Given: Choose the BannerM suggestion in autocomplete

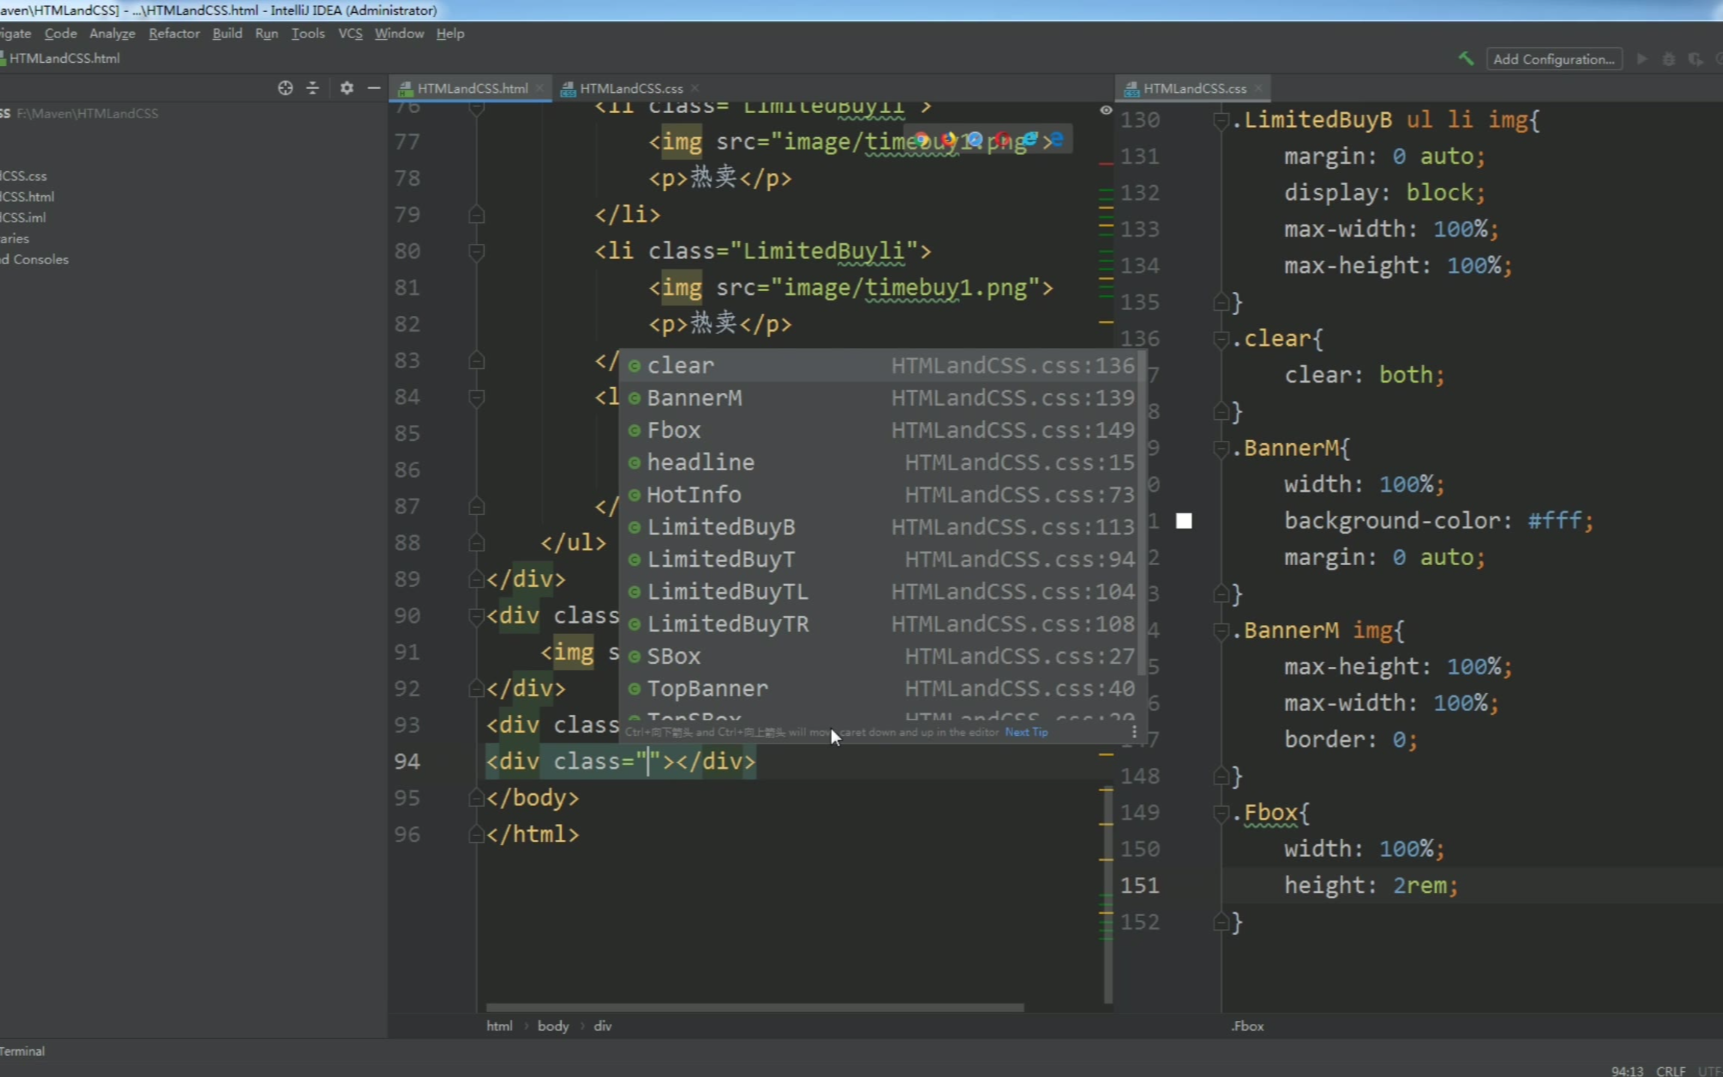Looking at the screenshot, I should pos(694,398).
